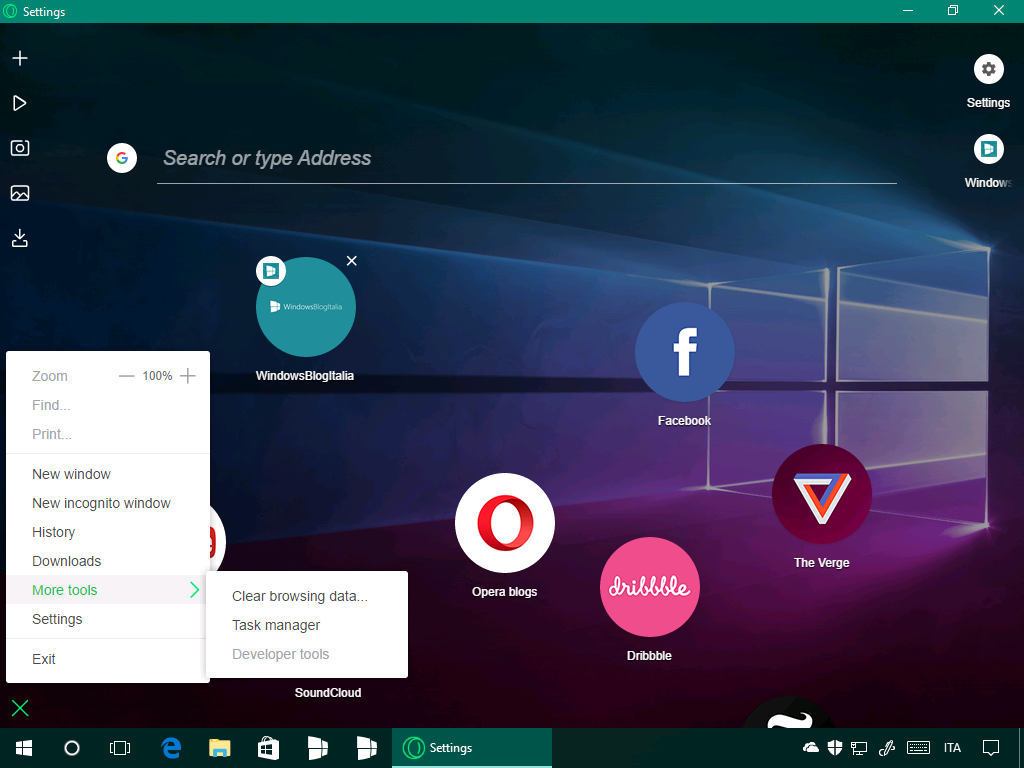Image resolution: width=1024 pixels, height=768 pixels.
Task: Open the Windows Ink pen tray icon
Action: pos(886,748)
